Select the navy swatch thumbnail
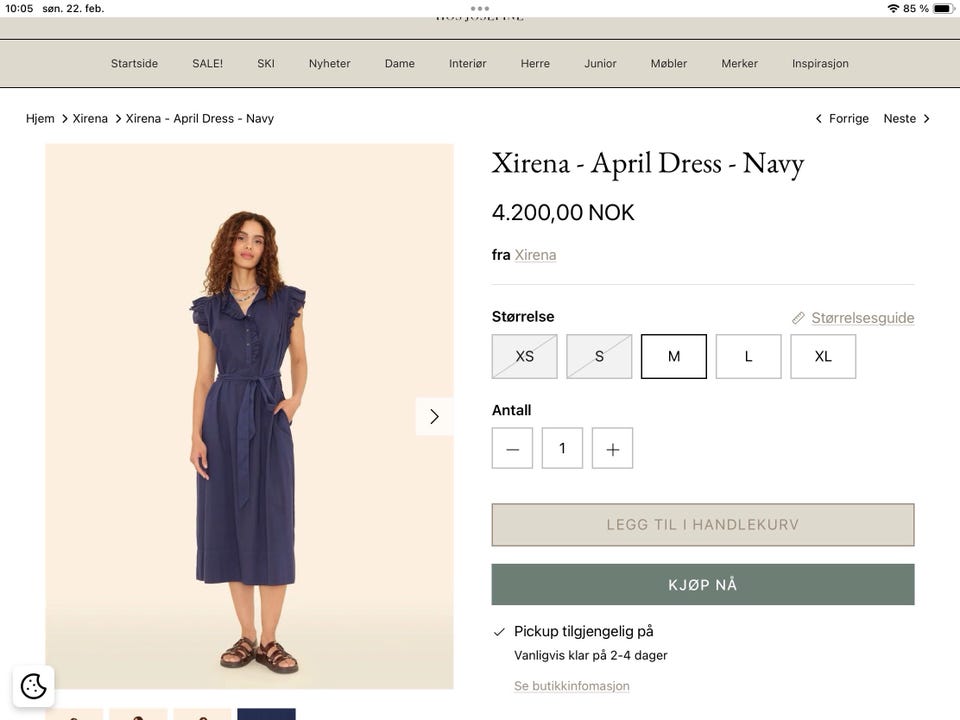This screenshot has height=720, width=960. click(x=266, y=714)
